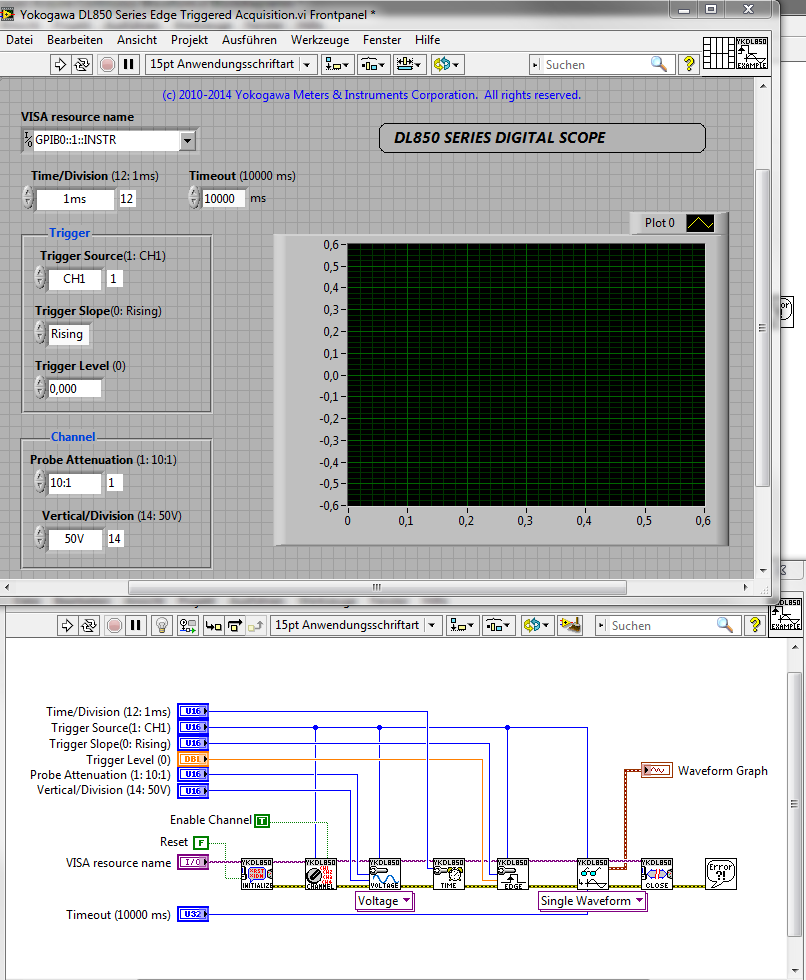Viewport: 806px width, 980px height.
Task: Open block diagram Reorder menu
Action: click(537, 625)
